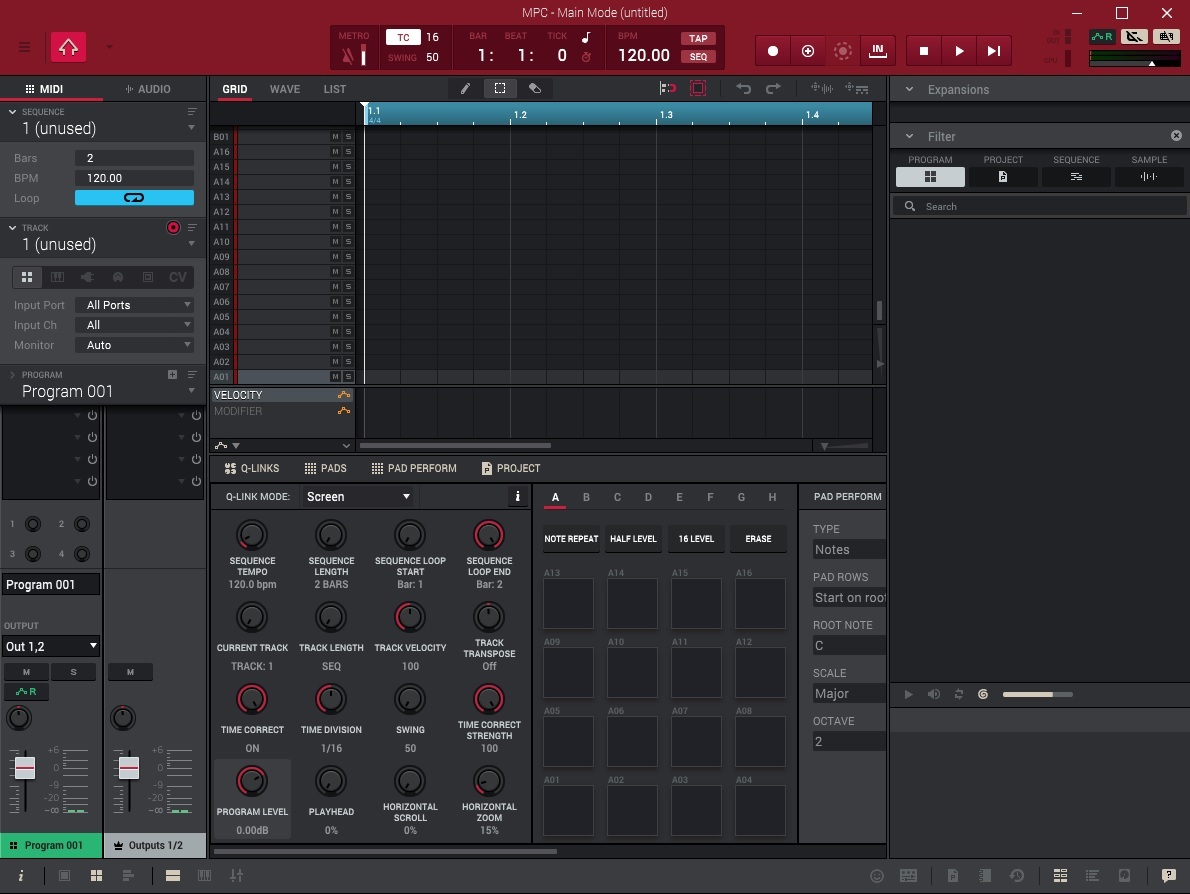Image resolution: width=1190 pixels, height=894 pixels.
Task: Mute pad A01 in grid row
Action: pyautogui.click(x=335, y=376)
